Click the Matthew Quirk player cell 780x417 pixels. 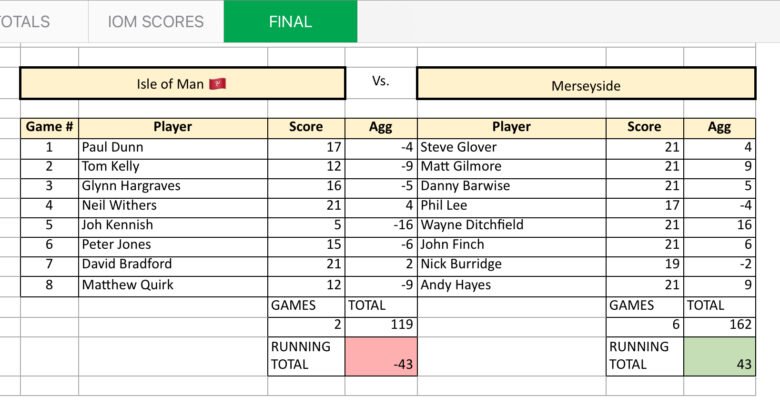(x=173, y=286)
